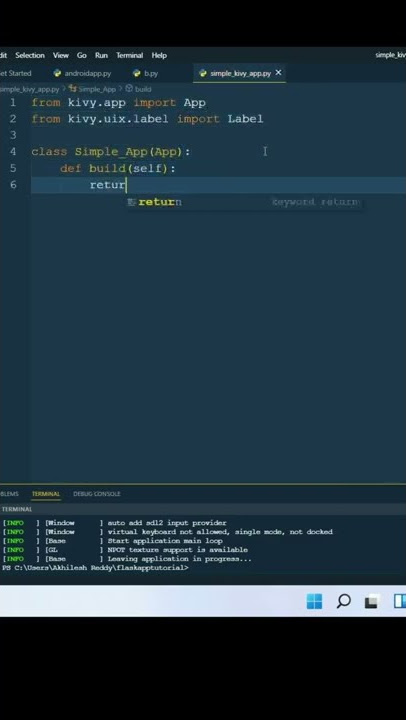This screenshot has width=406, height=720.
Task: Open Task View on the taskbar
Action: tap(372, 601)
